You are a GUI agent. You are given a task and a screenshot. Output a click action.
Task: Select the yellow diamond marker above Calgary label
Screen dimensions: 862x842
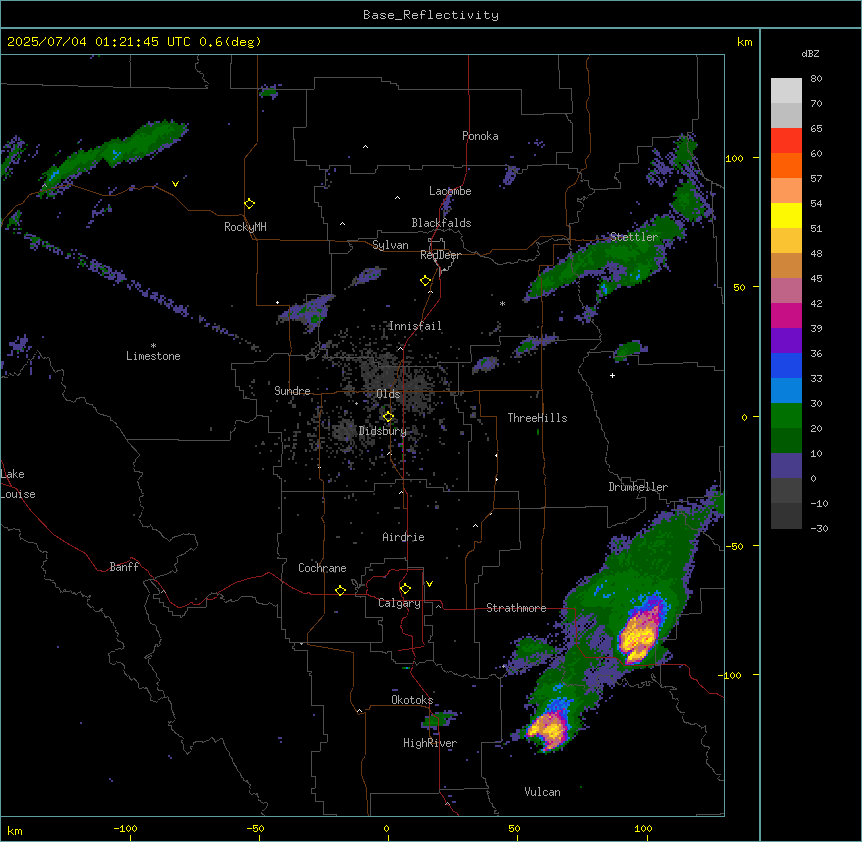tap(405, 588)
